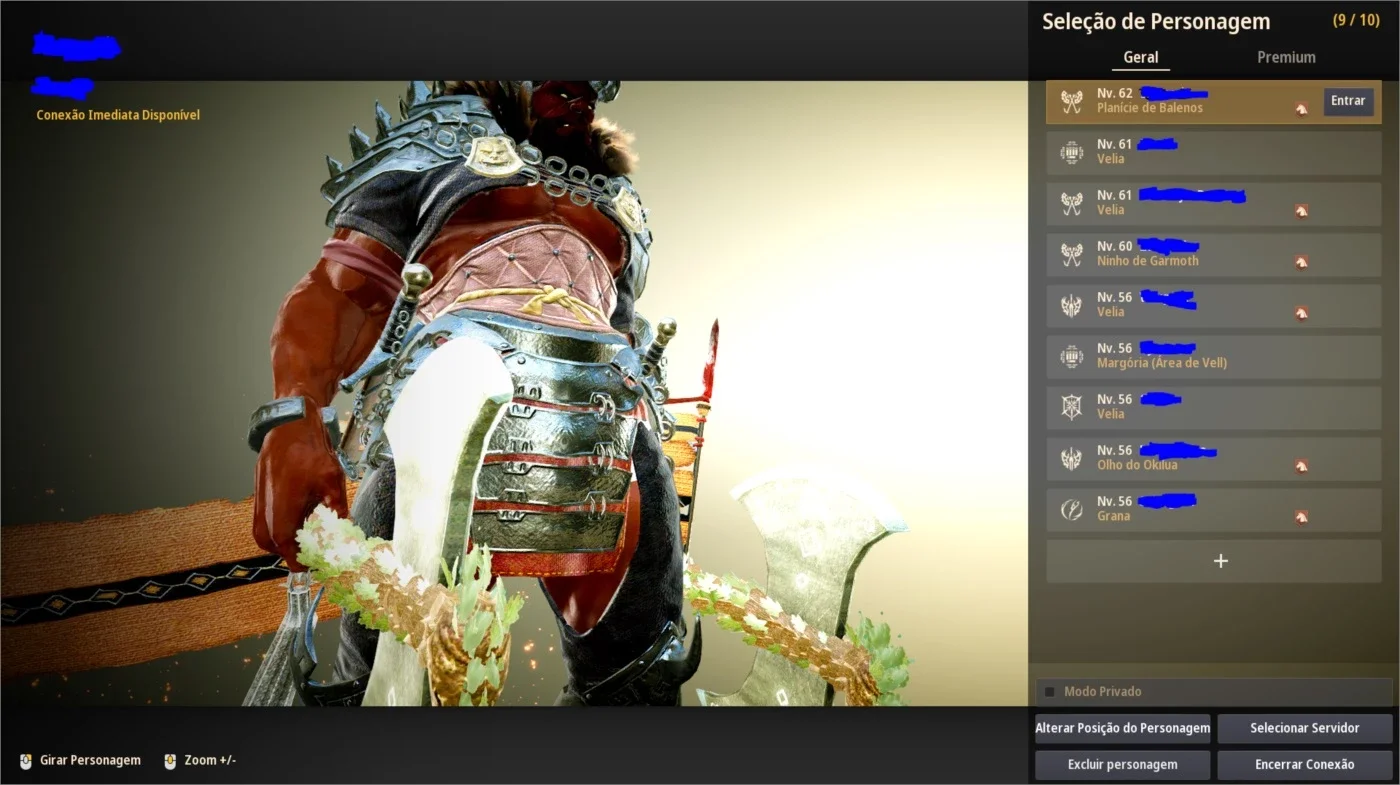
Task: Select the Margória (Área de Vell) character entry
Action: [x=1214, y=357]
